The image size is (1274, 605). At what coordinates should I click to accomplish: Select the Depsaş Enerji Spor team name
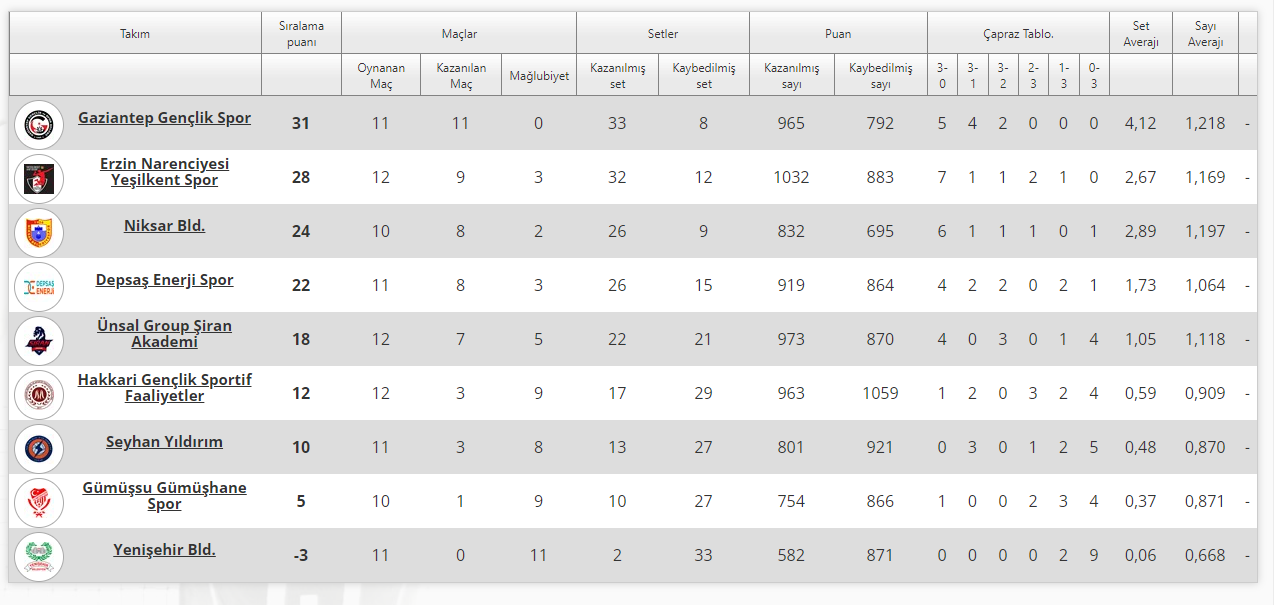pos(164,280)
